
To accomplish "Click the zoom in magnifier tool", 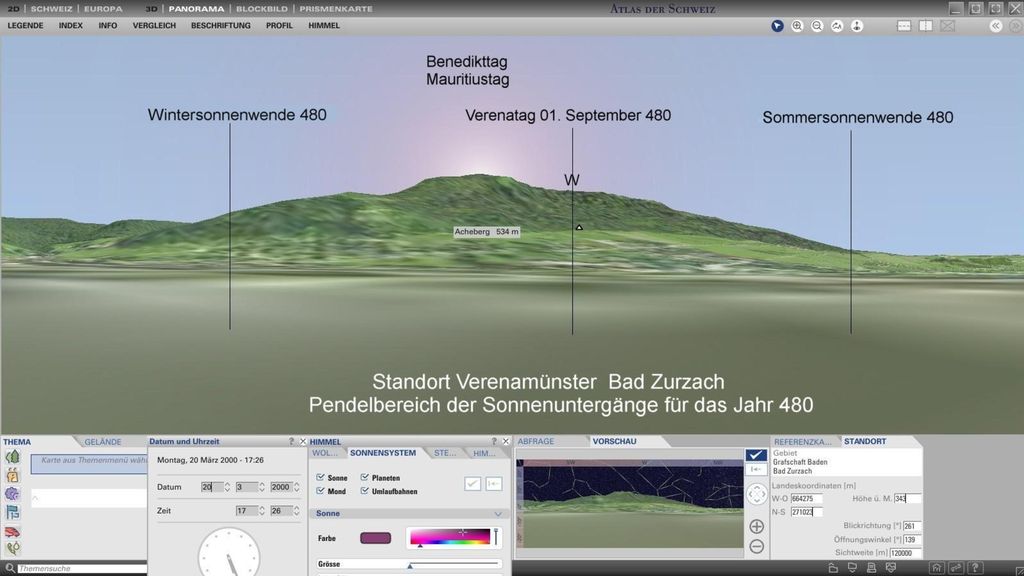I will tap(797, 26).
